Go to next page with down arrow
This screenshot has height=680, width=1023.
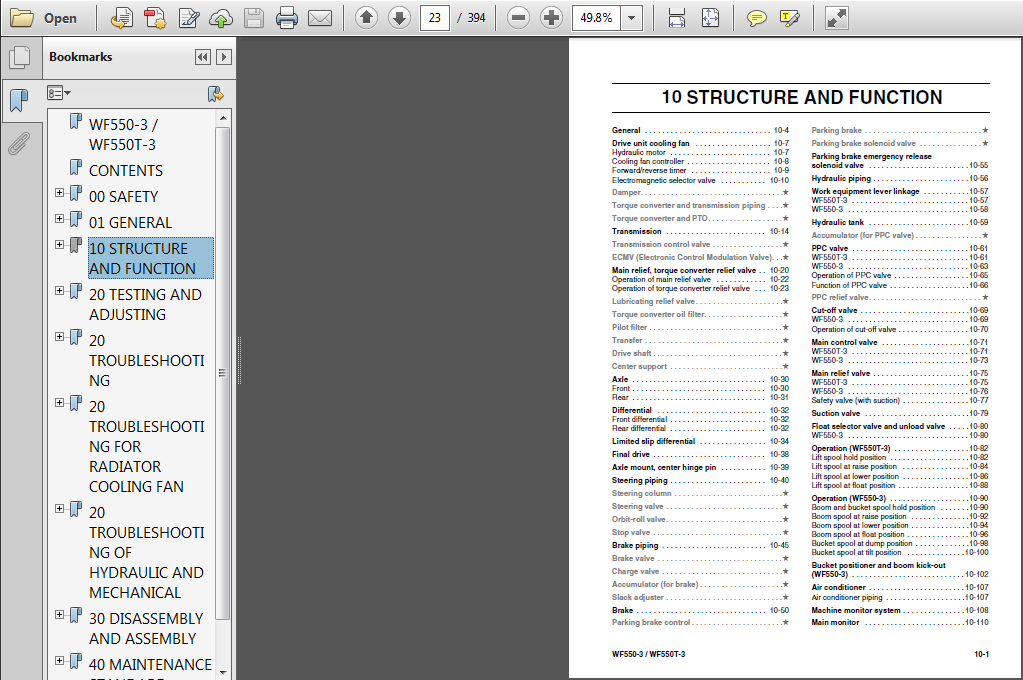399,18
